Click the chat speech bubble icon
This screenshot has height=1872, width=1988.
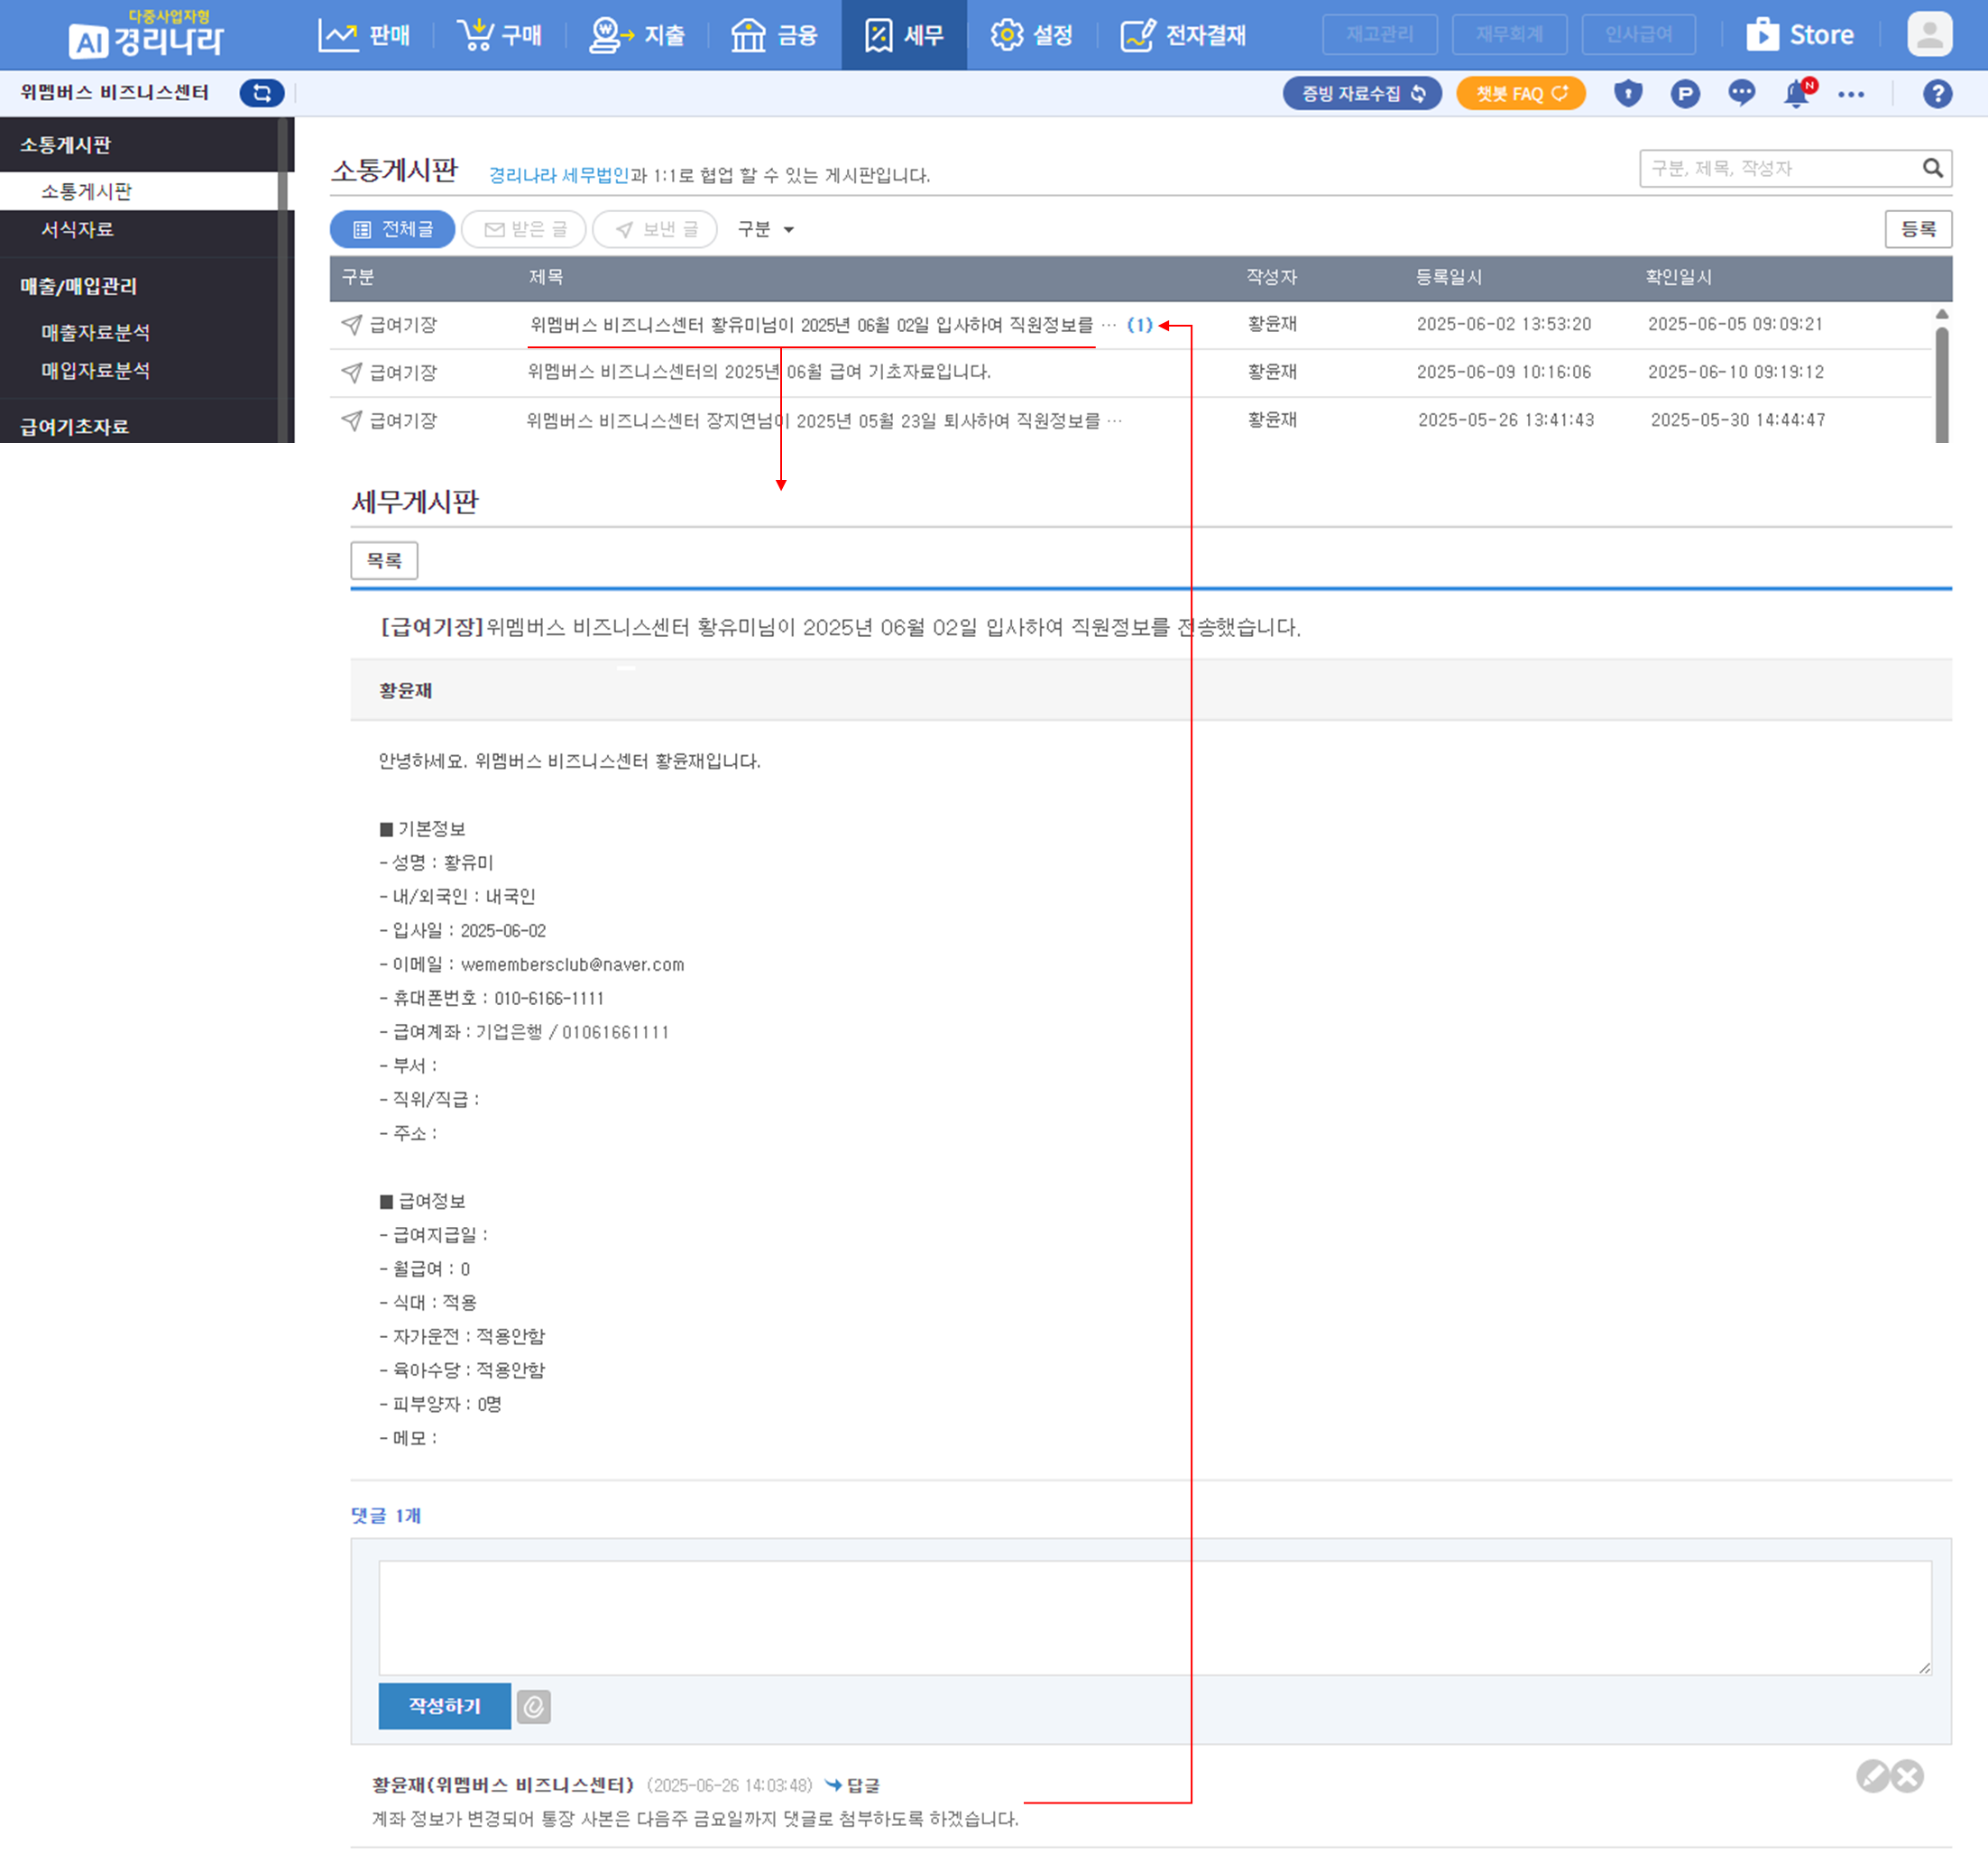click(1741, 94)
